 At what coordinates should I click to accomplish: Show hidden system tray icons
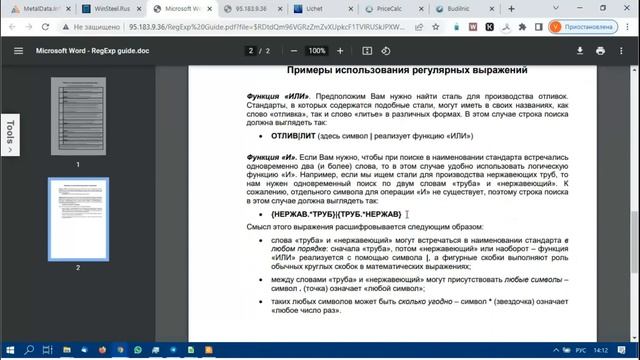(556, 350)
